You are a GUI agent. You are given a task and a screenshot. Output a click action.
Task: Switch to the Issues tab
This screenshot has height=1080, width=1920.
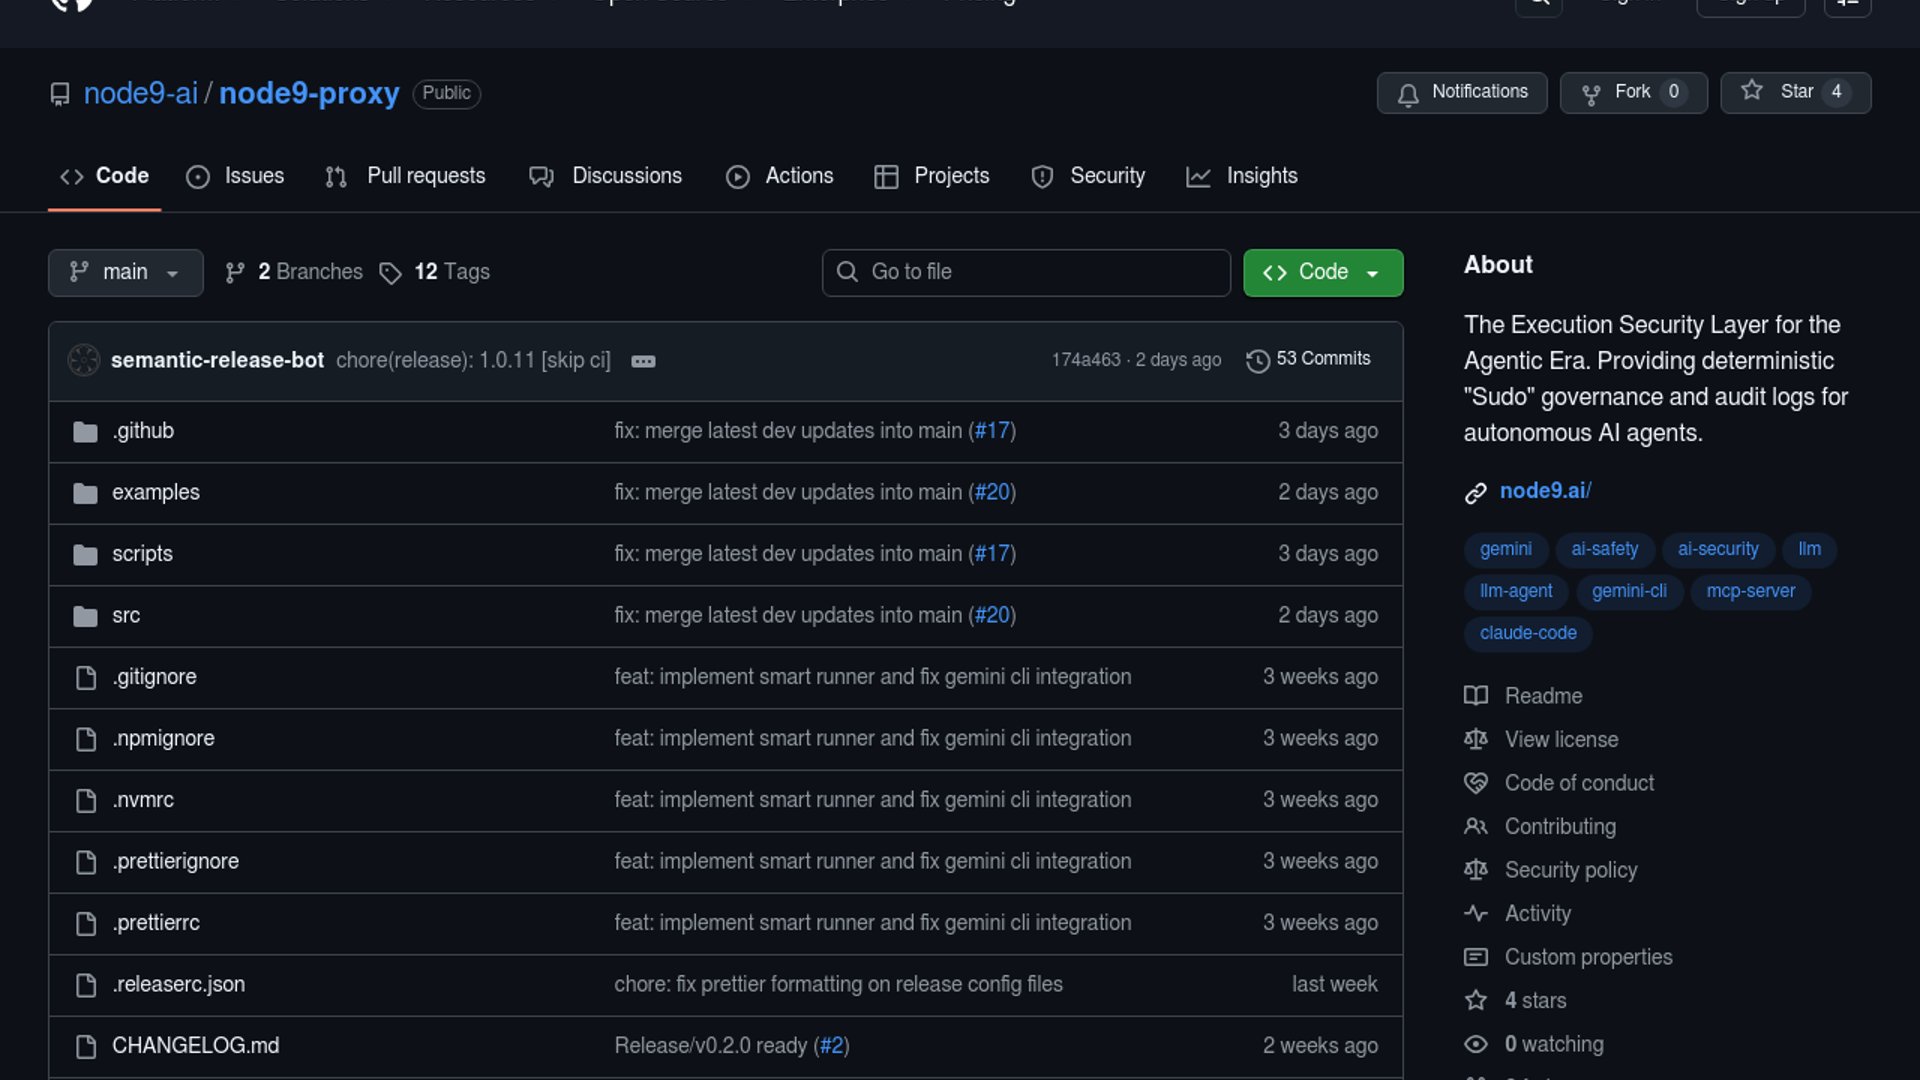tap(236, 176)
